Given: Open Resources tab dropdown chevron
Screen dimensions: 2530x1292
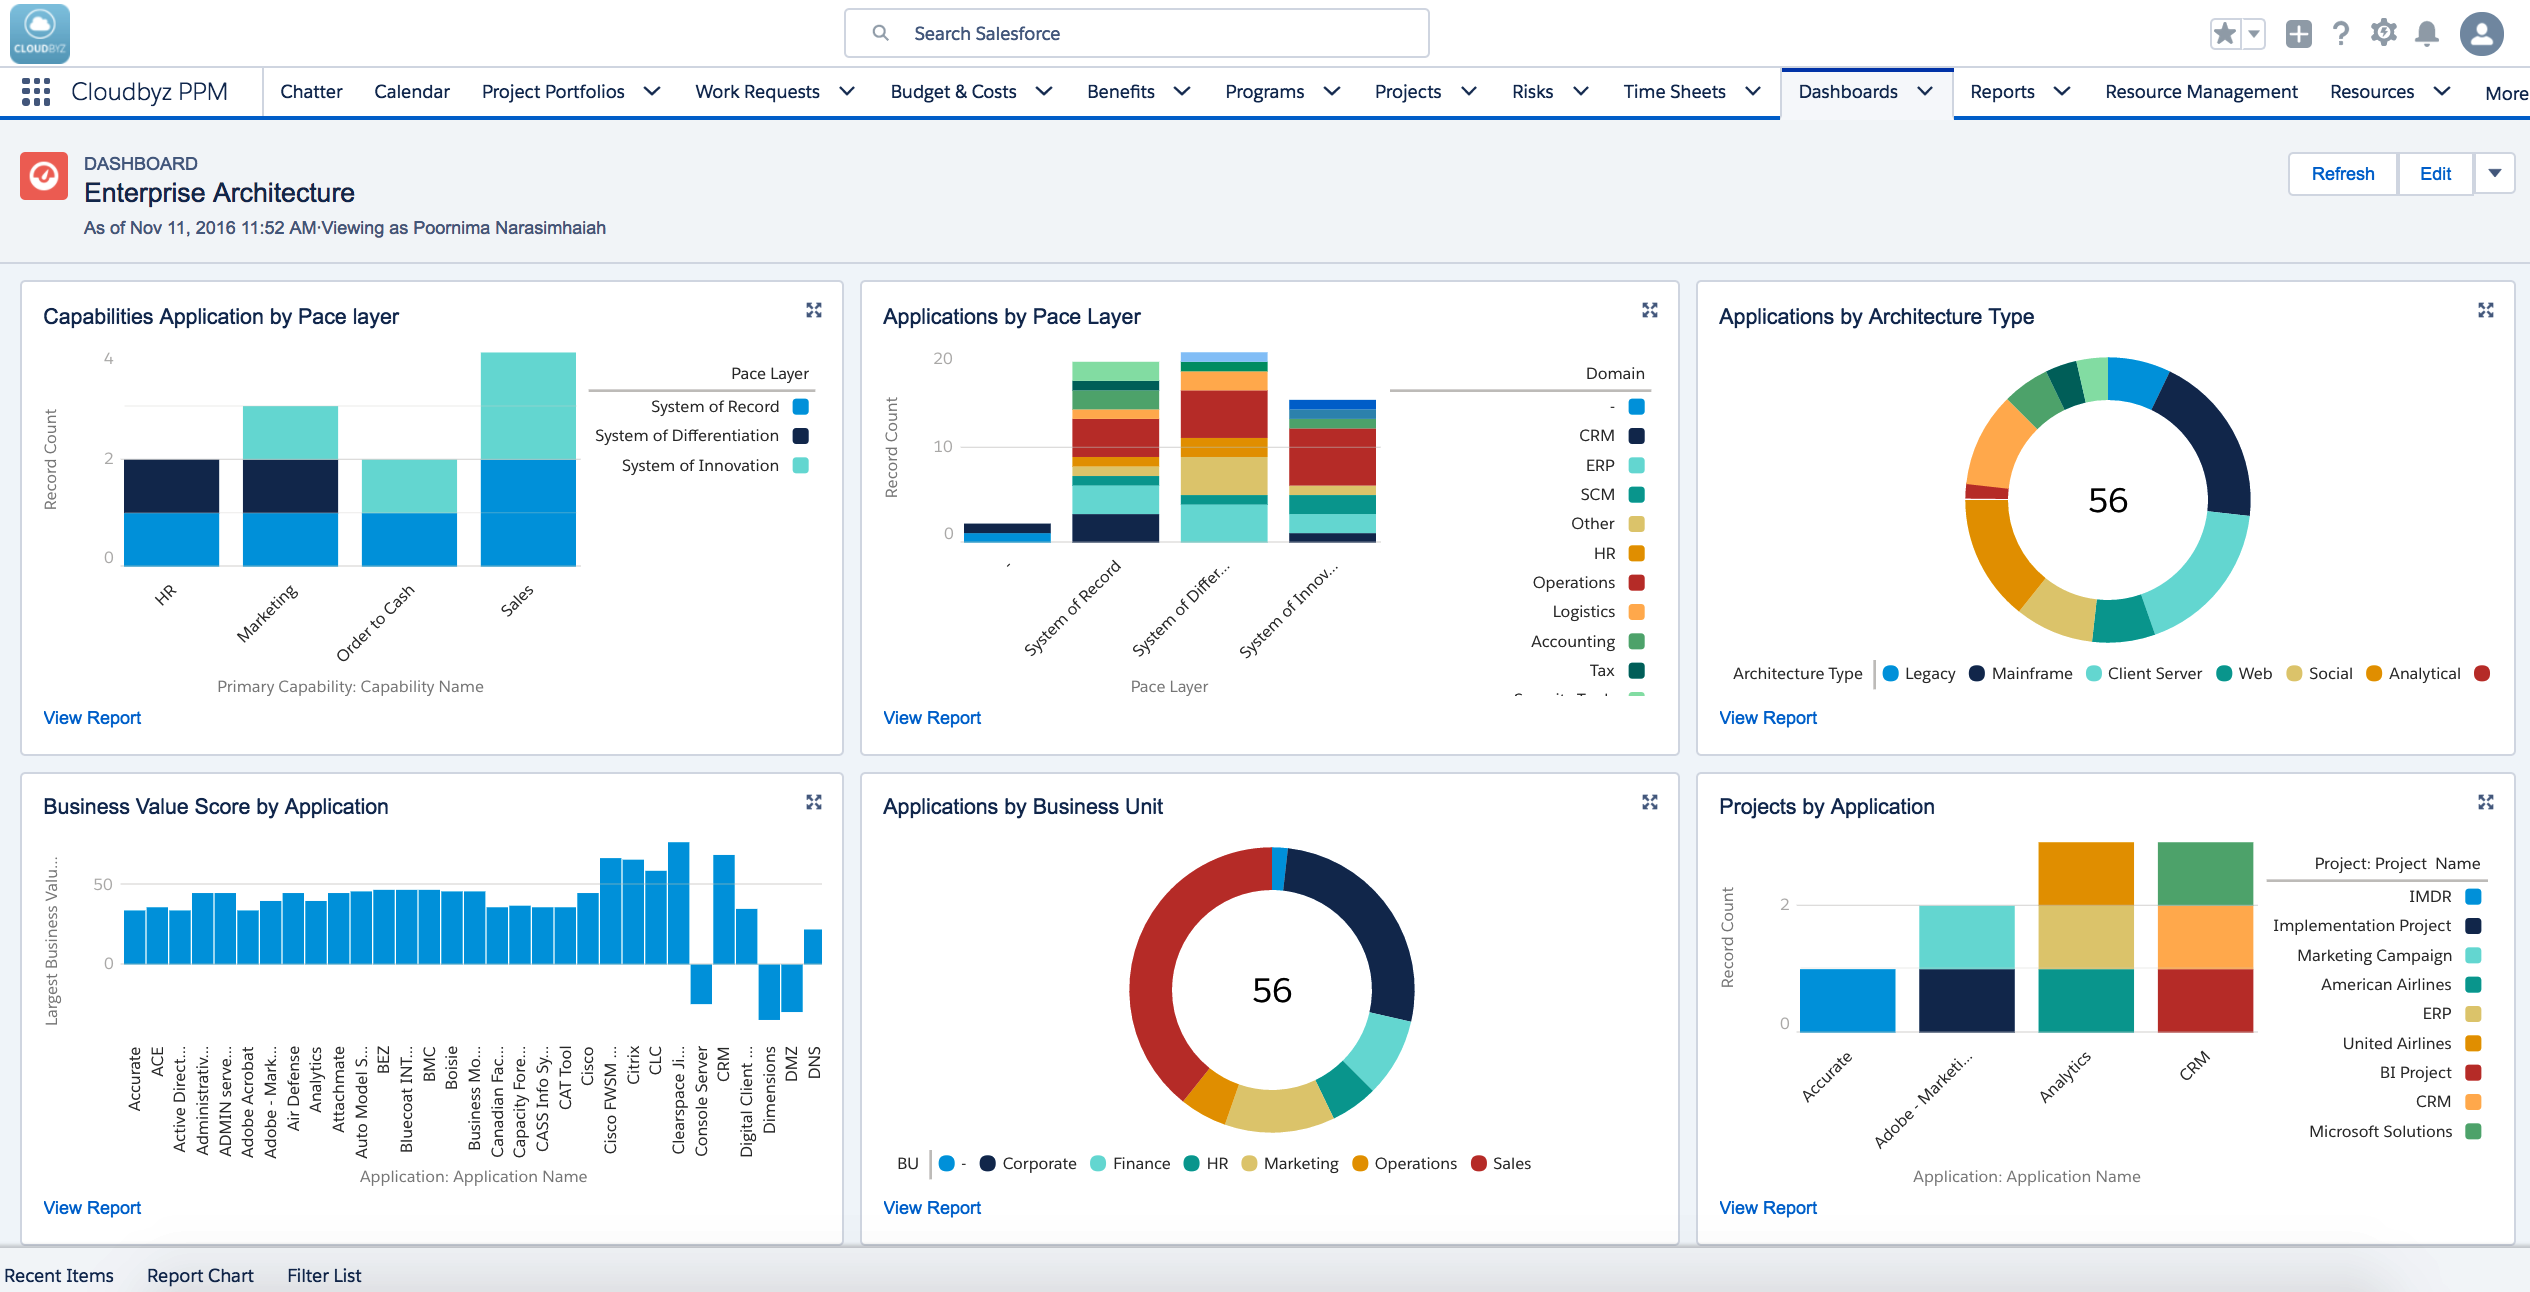Looking at the screenshot, I should click(2442, 92).
